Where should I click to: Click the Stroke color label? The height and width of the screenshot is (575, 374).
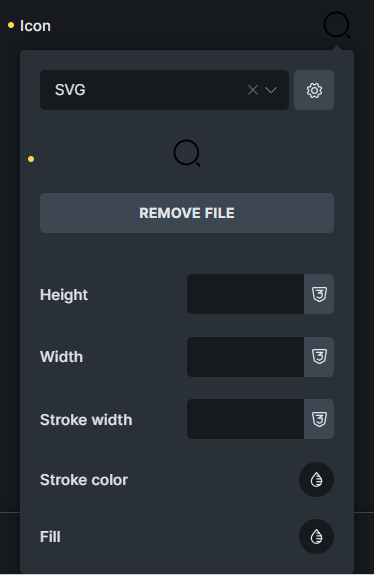[84, 480]
